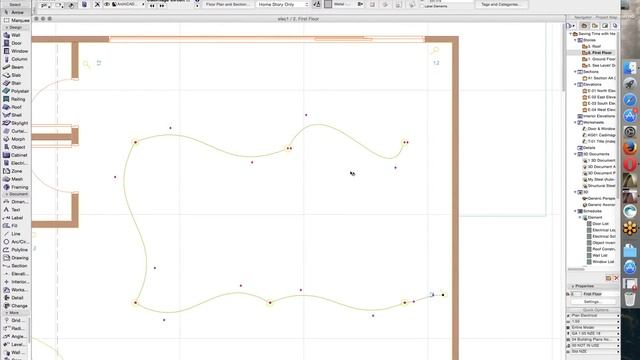Select the Window tool
The height and width of the screenshot is (360, 640).
tap(16, 51)
